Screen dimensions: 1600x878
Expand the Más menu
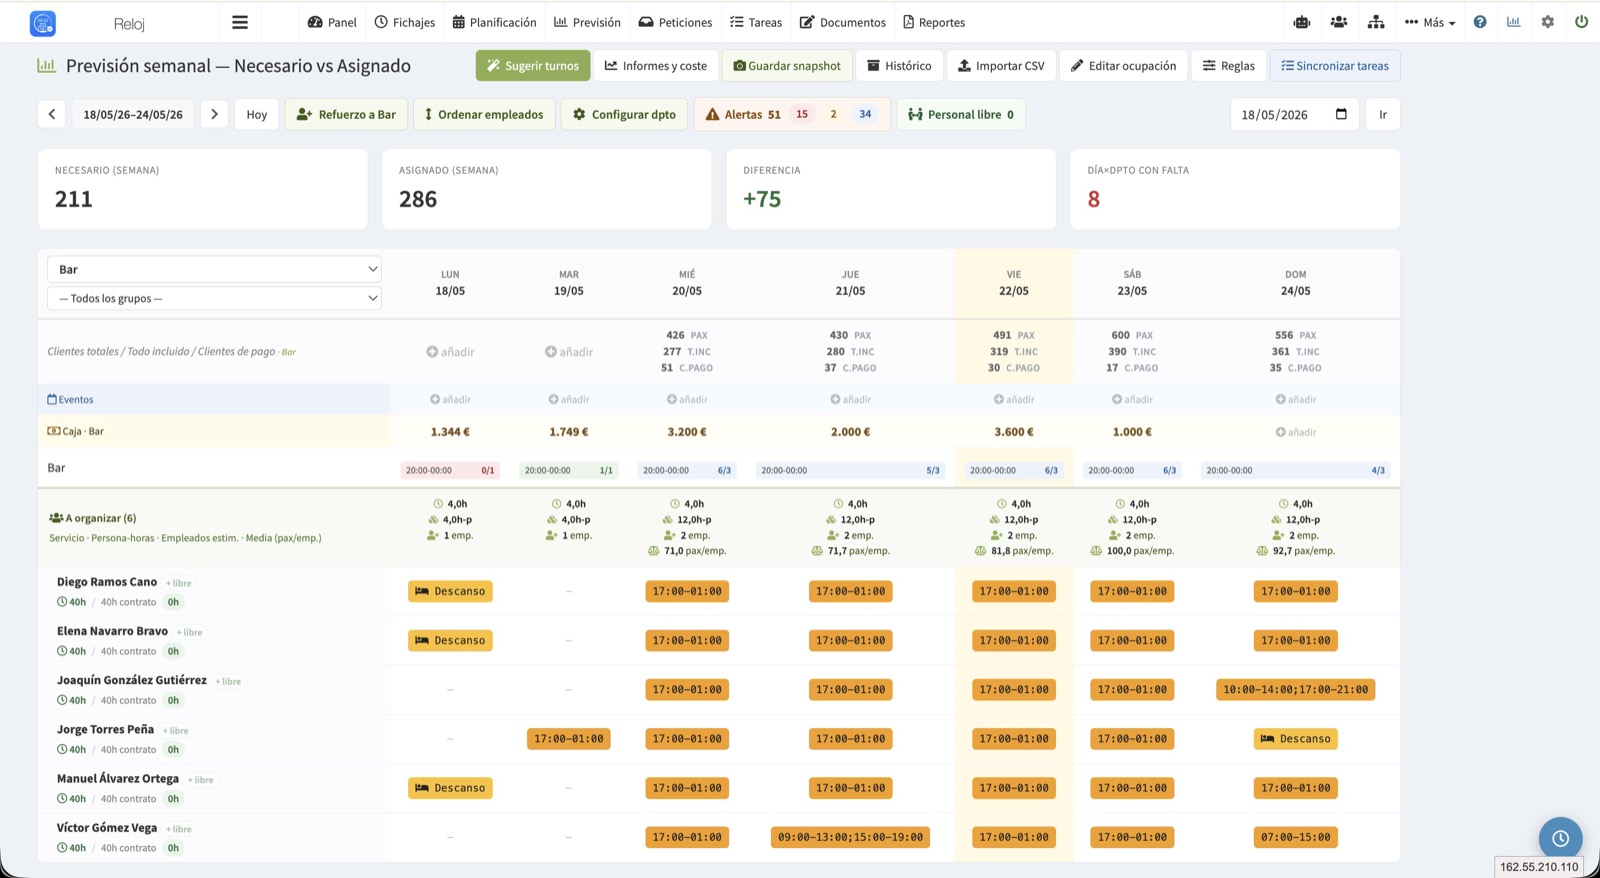pos(1430,22)
